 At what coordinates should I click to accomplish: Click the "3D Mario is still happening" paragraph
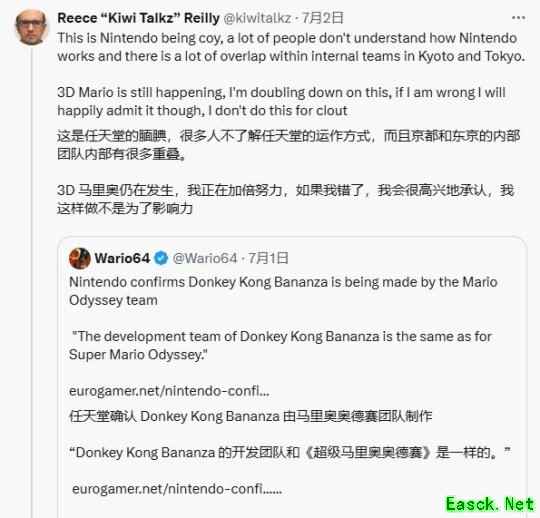(x=281, y=101)
